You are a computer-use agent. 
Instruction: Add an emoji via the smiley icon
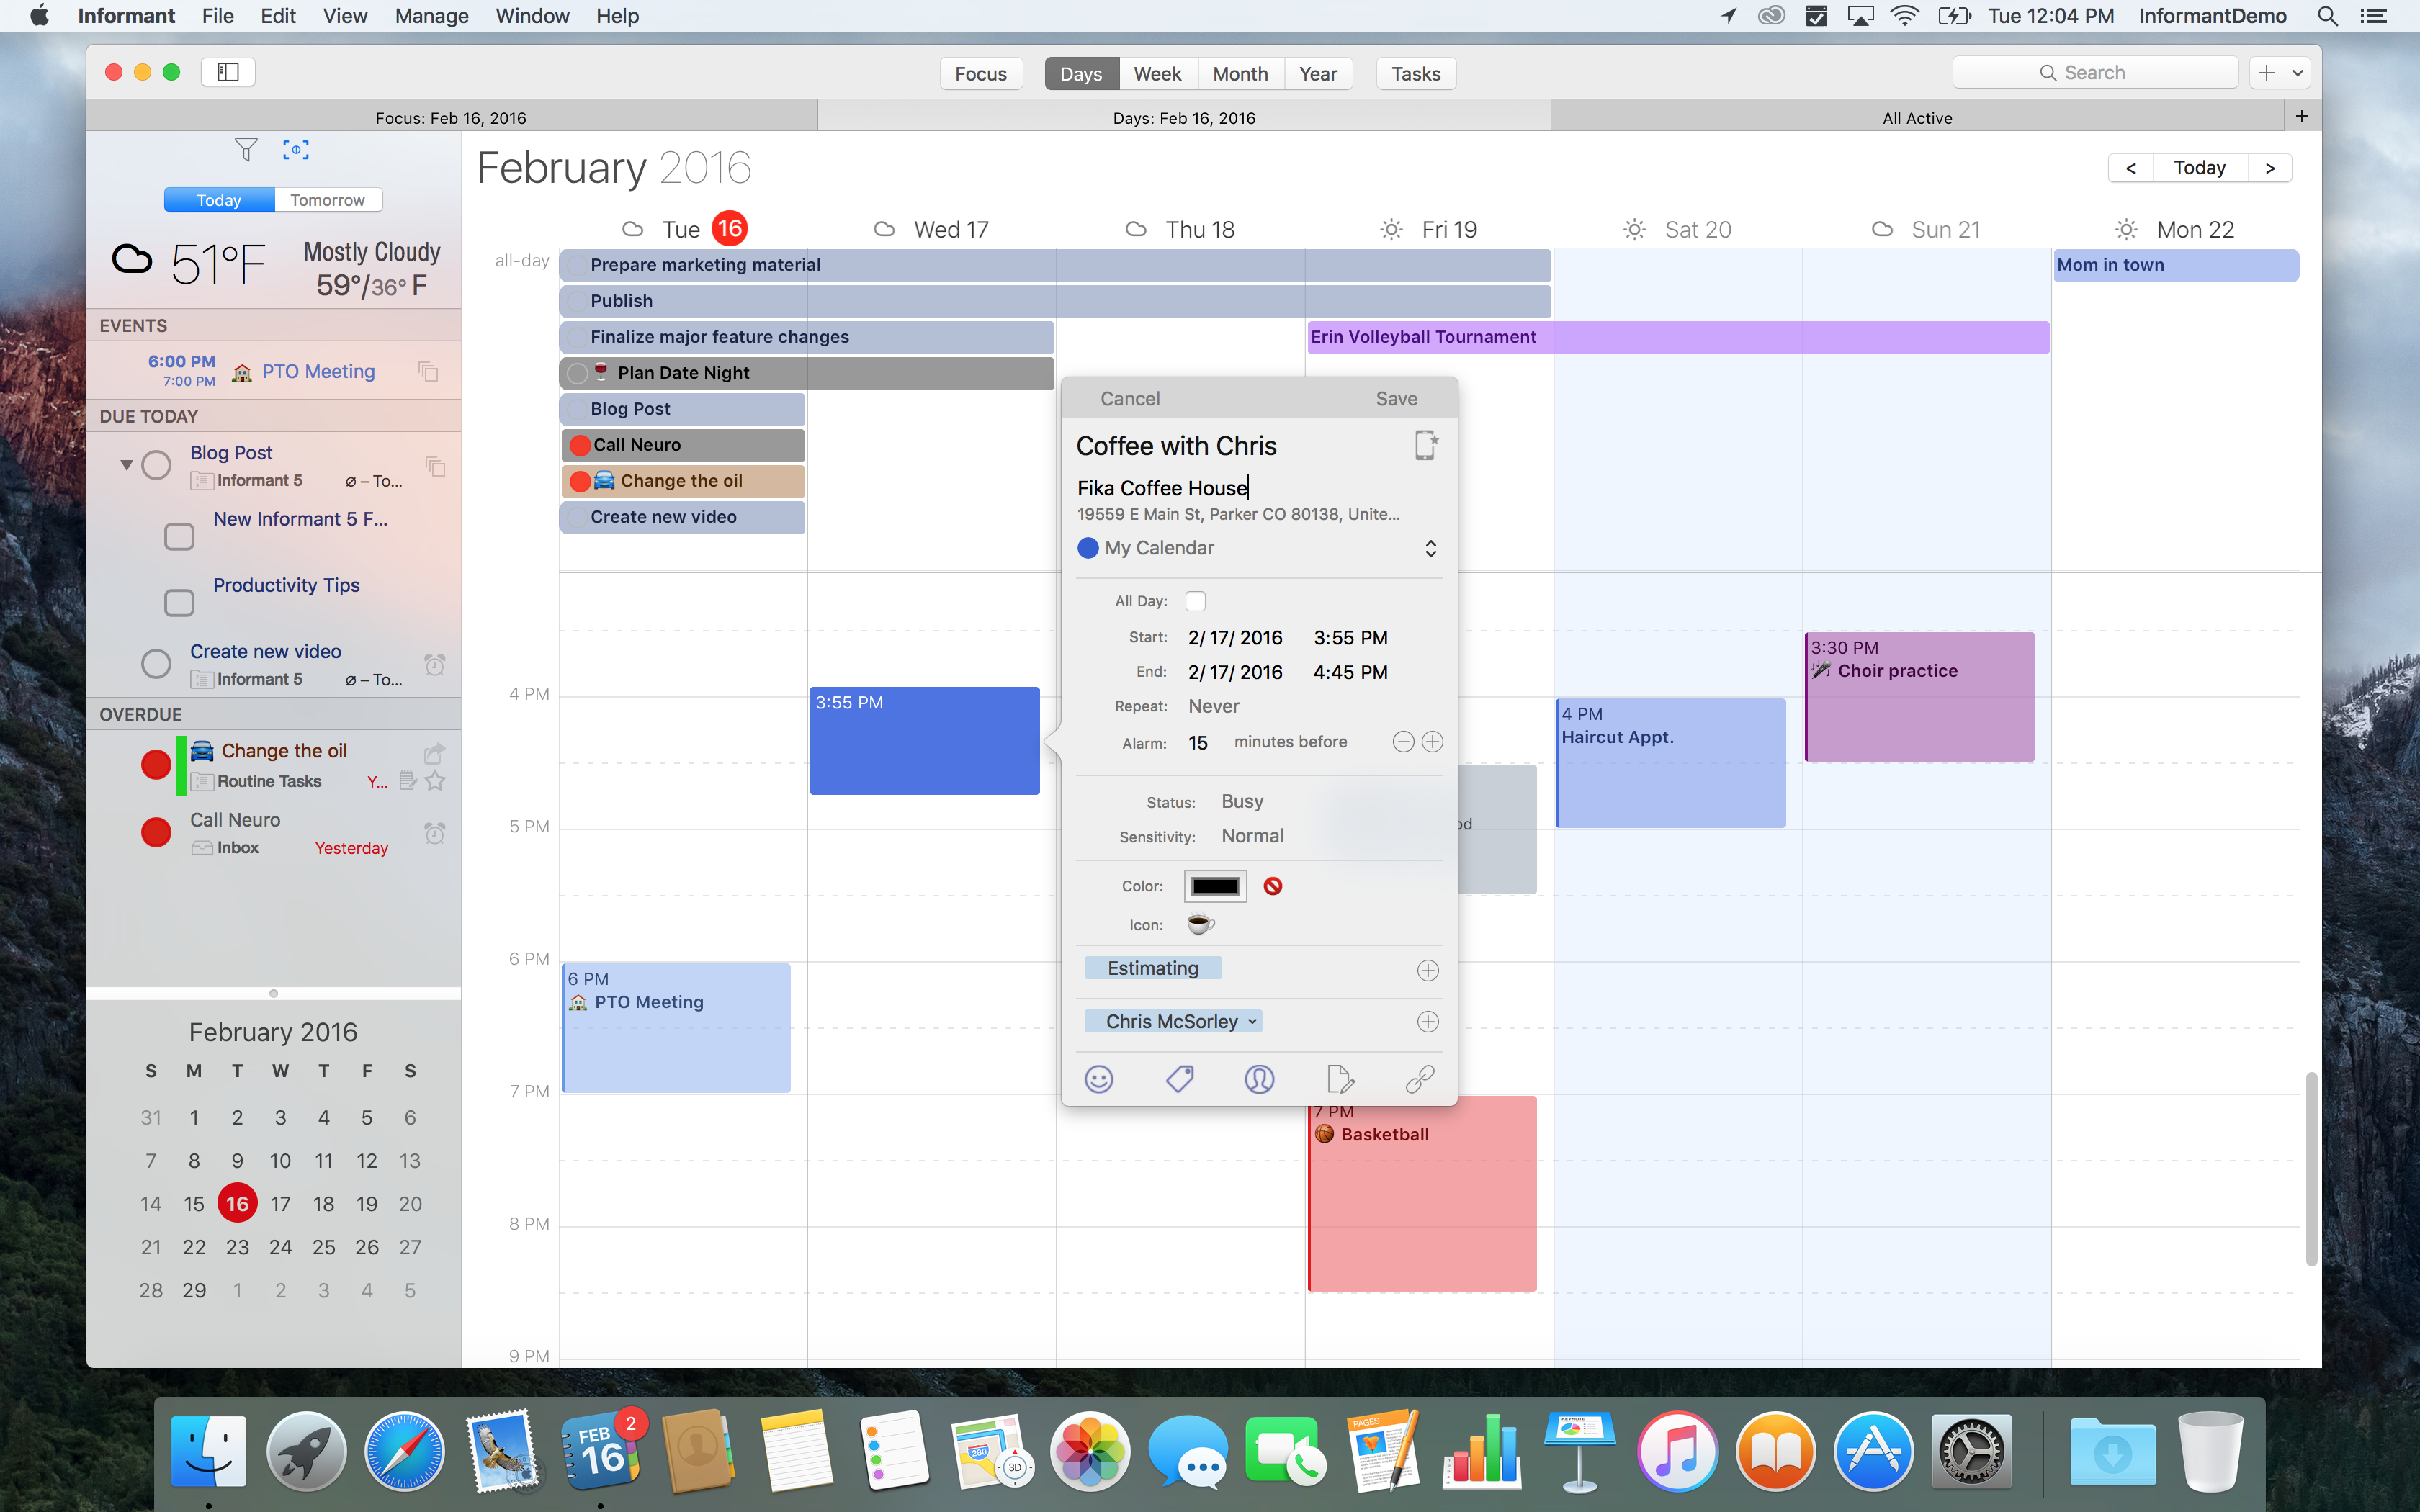pos(1098,1079)
